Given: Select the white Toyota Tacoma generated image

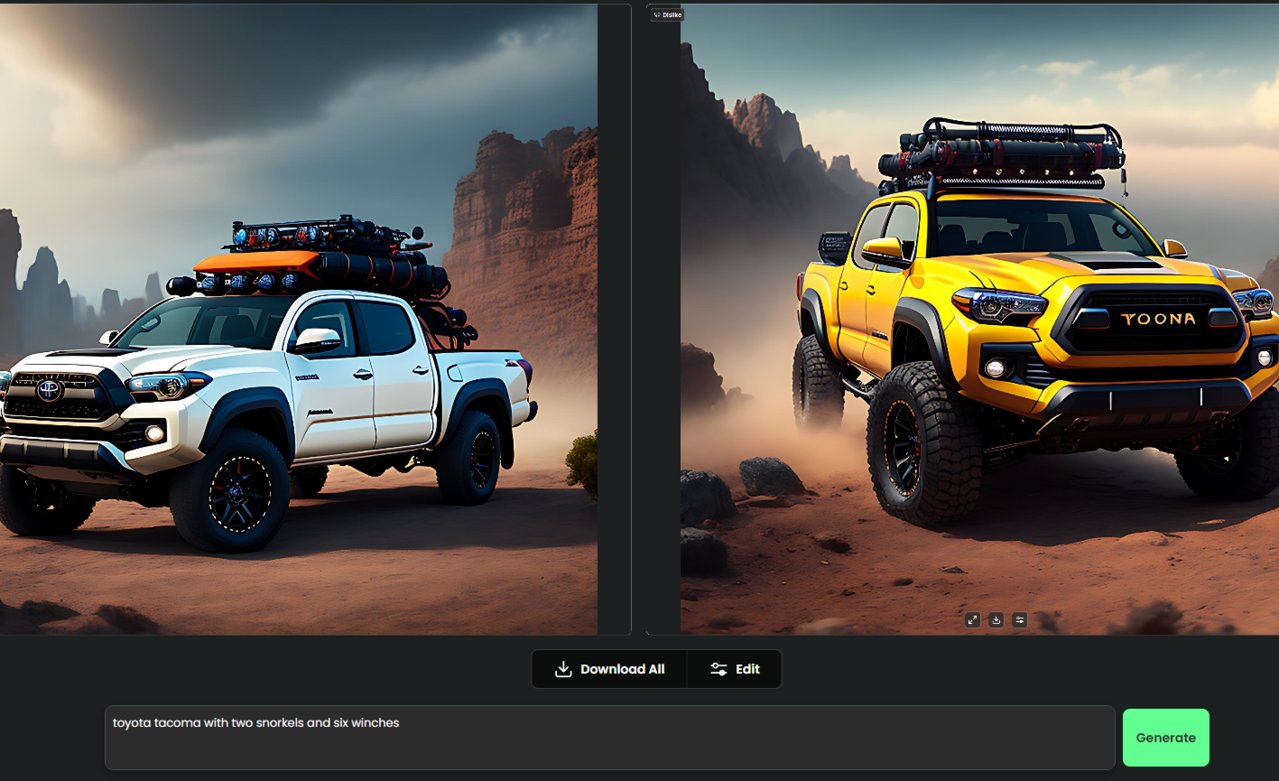Looking at the screenshot, I should [299, 319].
